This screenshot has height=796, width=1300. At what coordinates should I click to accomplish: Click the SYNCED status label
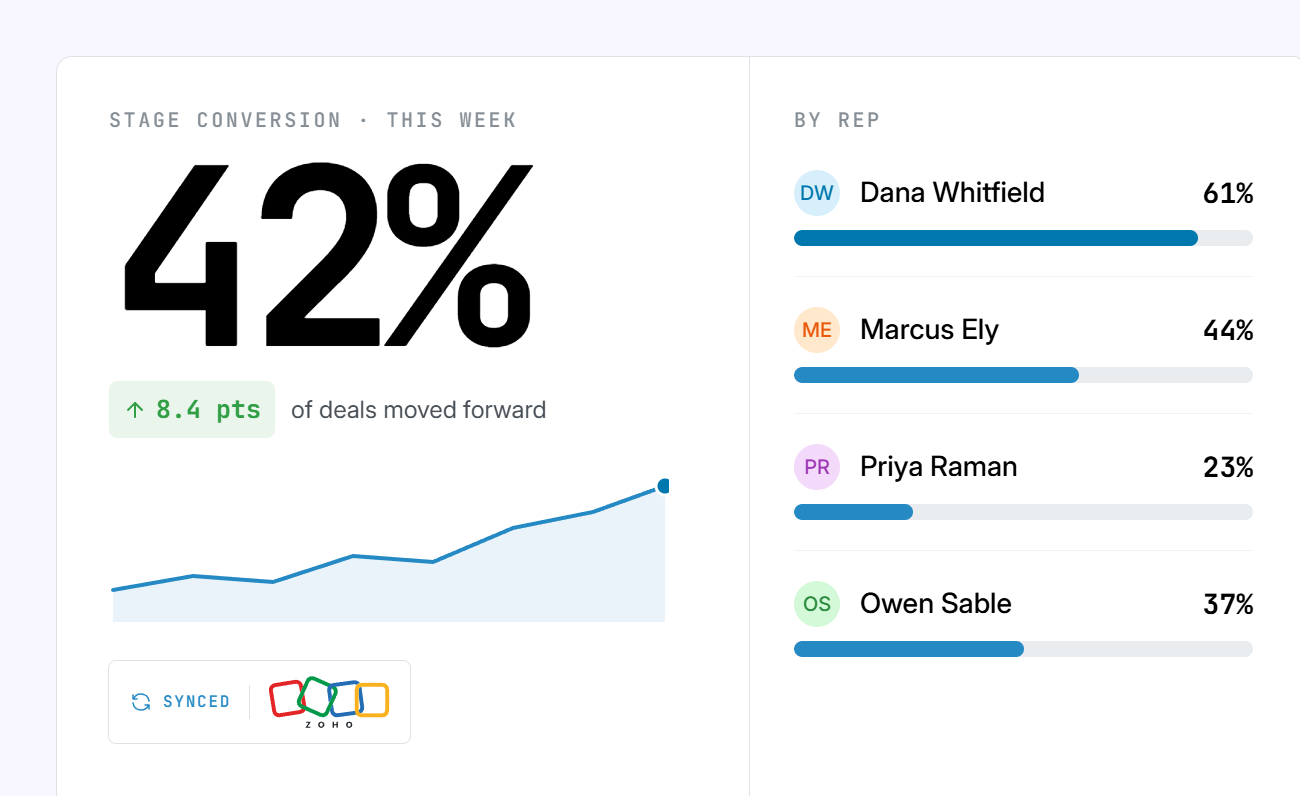pos(196,702)
